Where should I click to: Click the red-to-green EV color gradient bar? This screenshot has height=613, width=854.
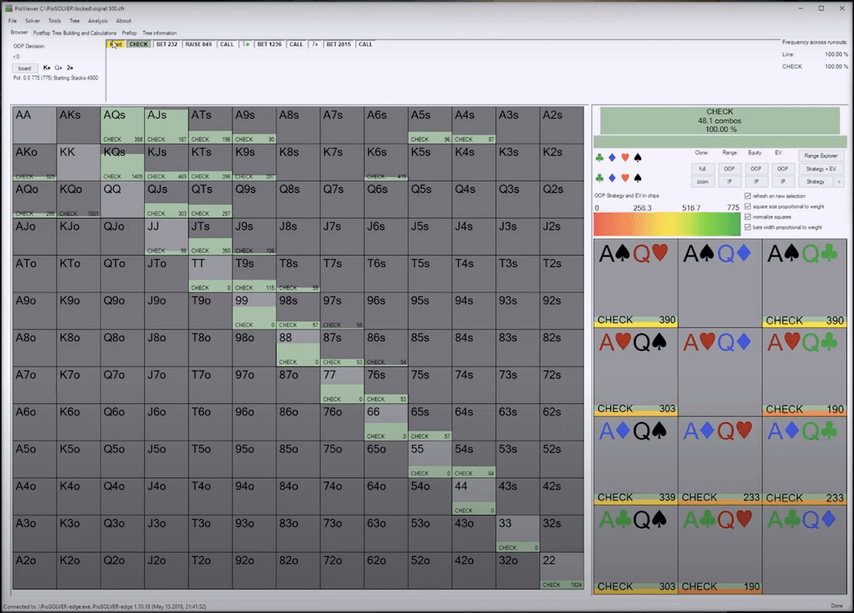click(667, 224)
